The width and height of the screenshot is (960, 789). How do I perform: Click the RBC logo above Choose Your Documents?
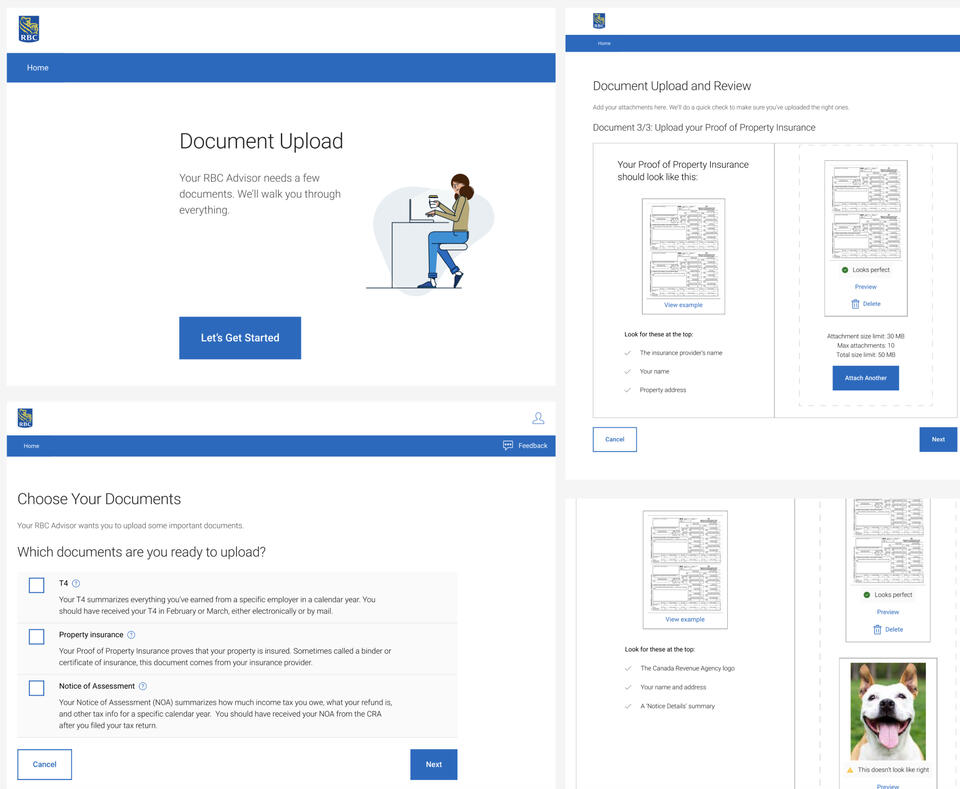(x=25, y=418)
